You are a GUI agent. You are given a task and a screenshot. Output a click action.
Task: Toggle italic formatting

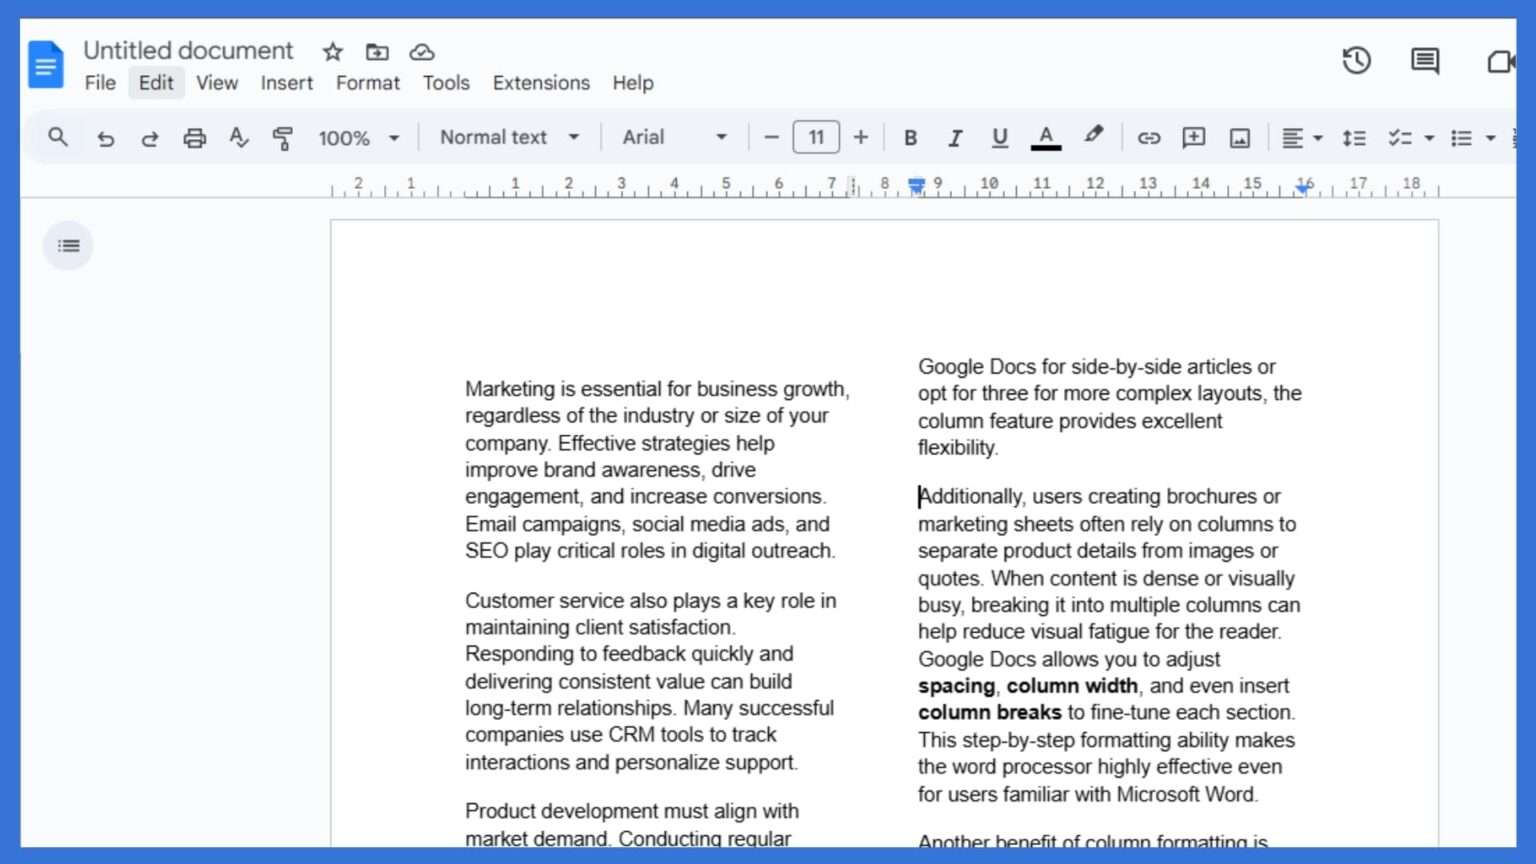click(x=955, y=137)
